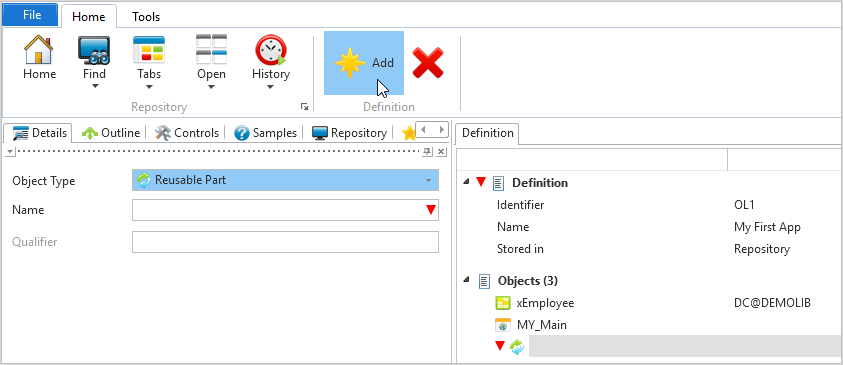This screenshot has height=365, width=843.
Task: Select the MY_Main object in tree
Action: pos(541,325)
